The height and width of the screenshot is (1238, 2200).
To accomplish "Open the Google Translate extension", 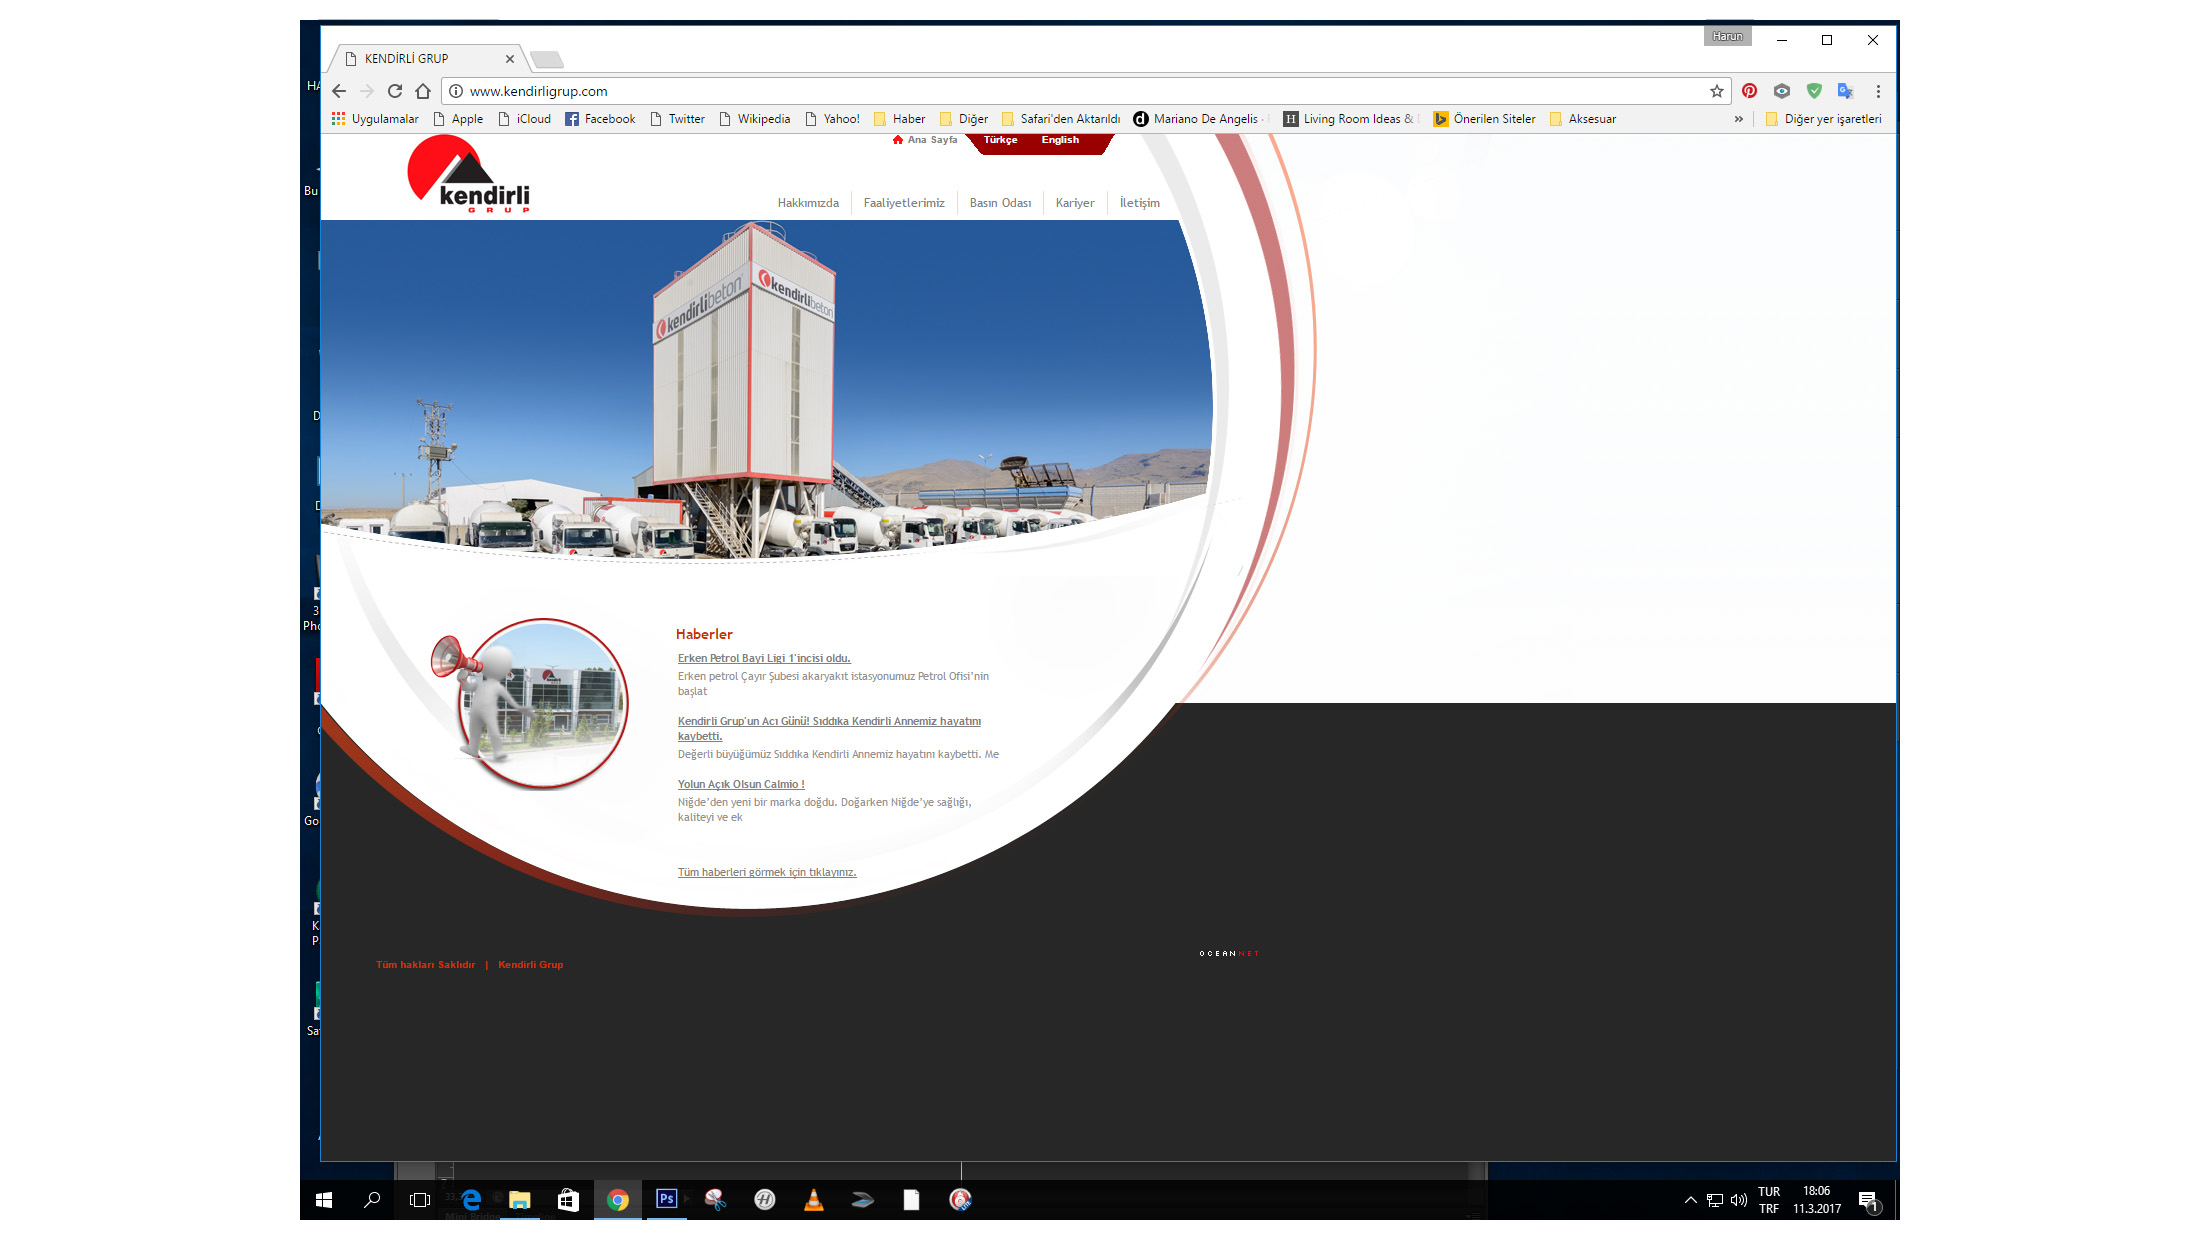I will point(1846,91).
